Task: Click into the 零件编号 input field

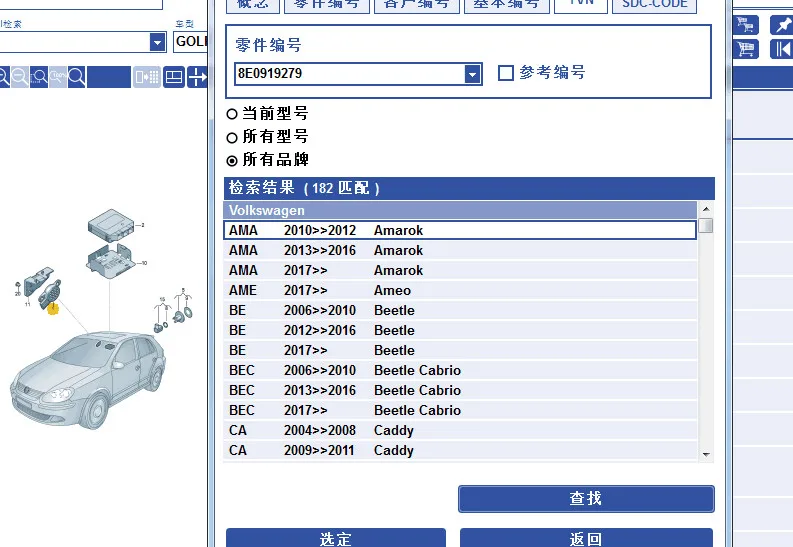Action: (350, 74)
